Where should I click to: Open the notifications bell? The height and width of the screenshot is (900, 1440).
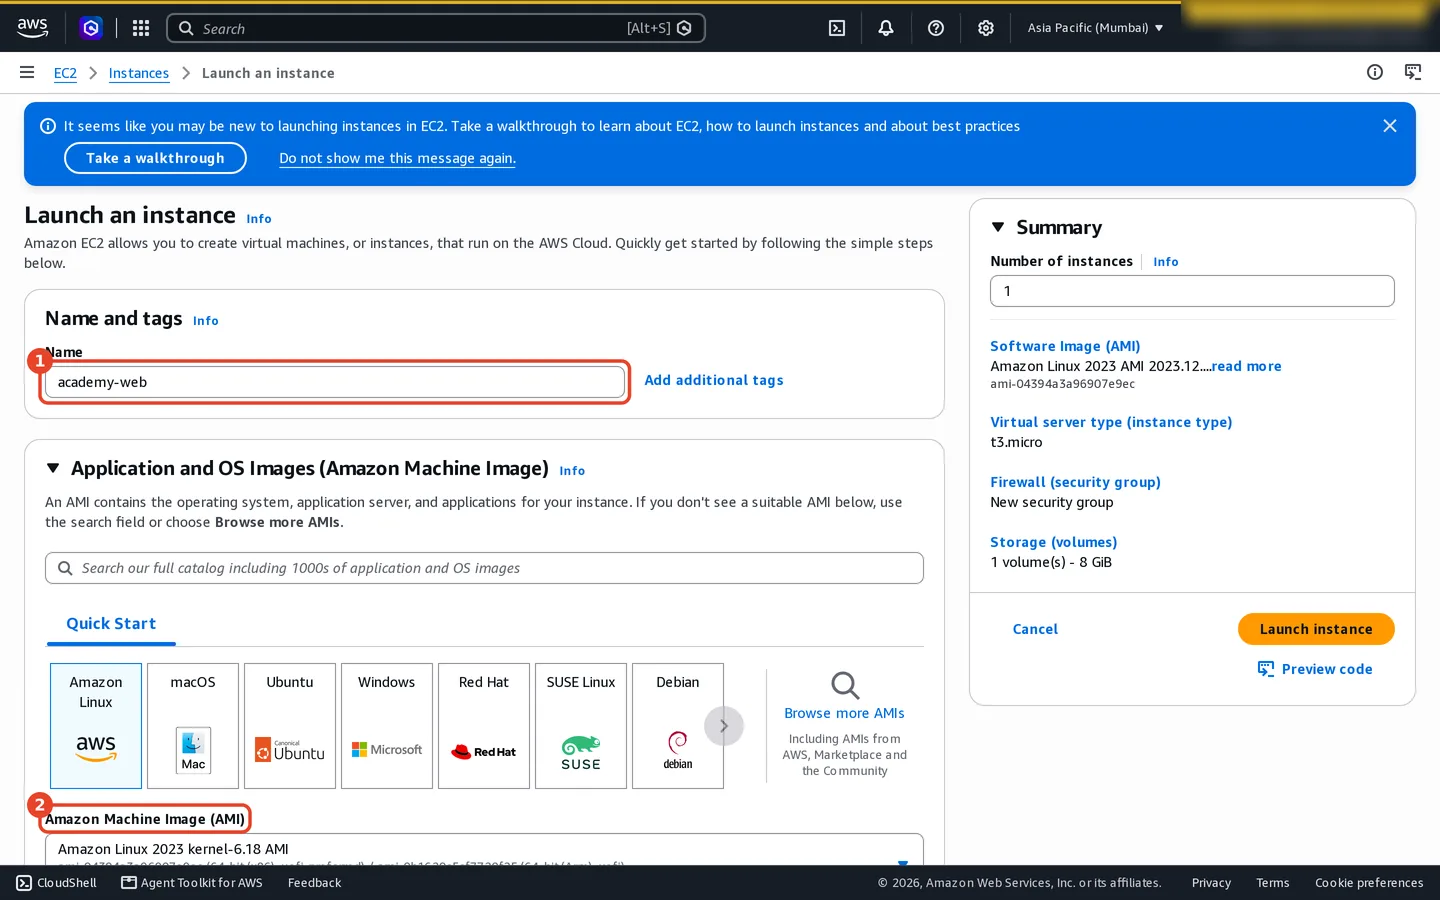point(886,28)
